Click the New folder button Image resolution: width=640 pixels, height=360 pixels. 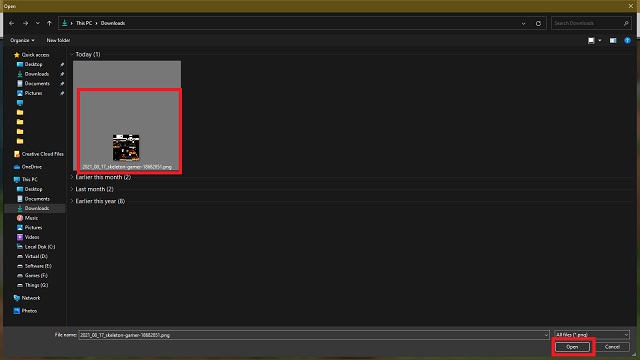click(x=58, y=40)
